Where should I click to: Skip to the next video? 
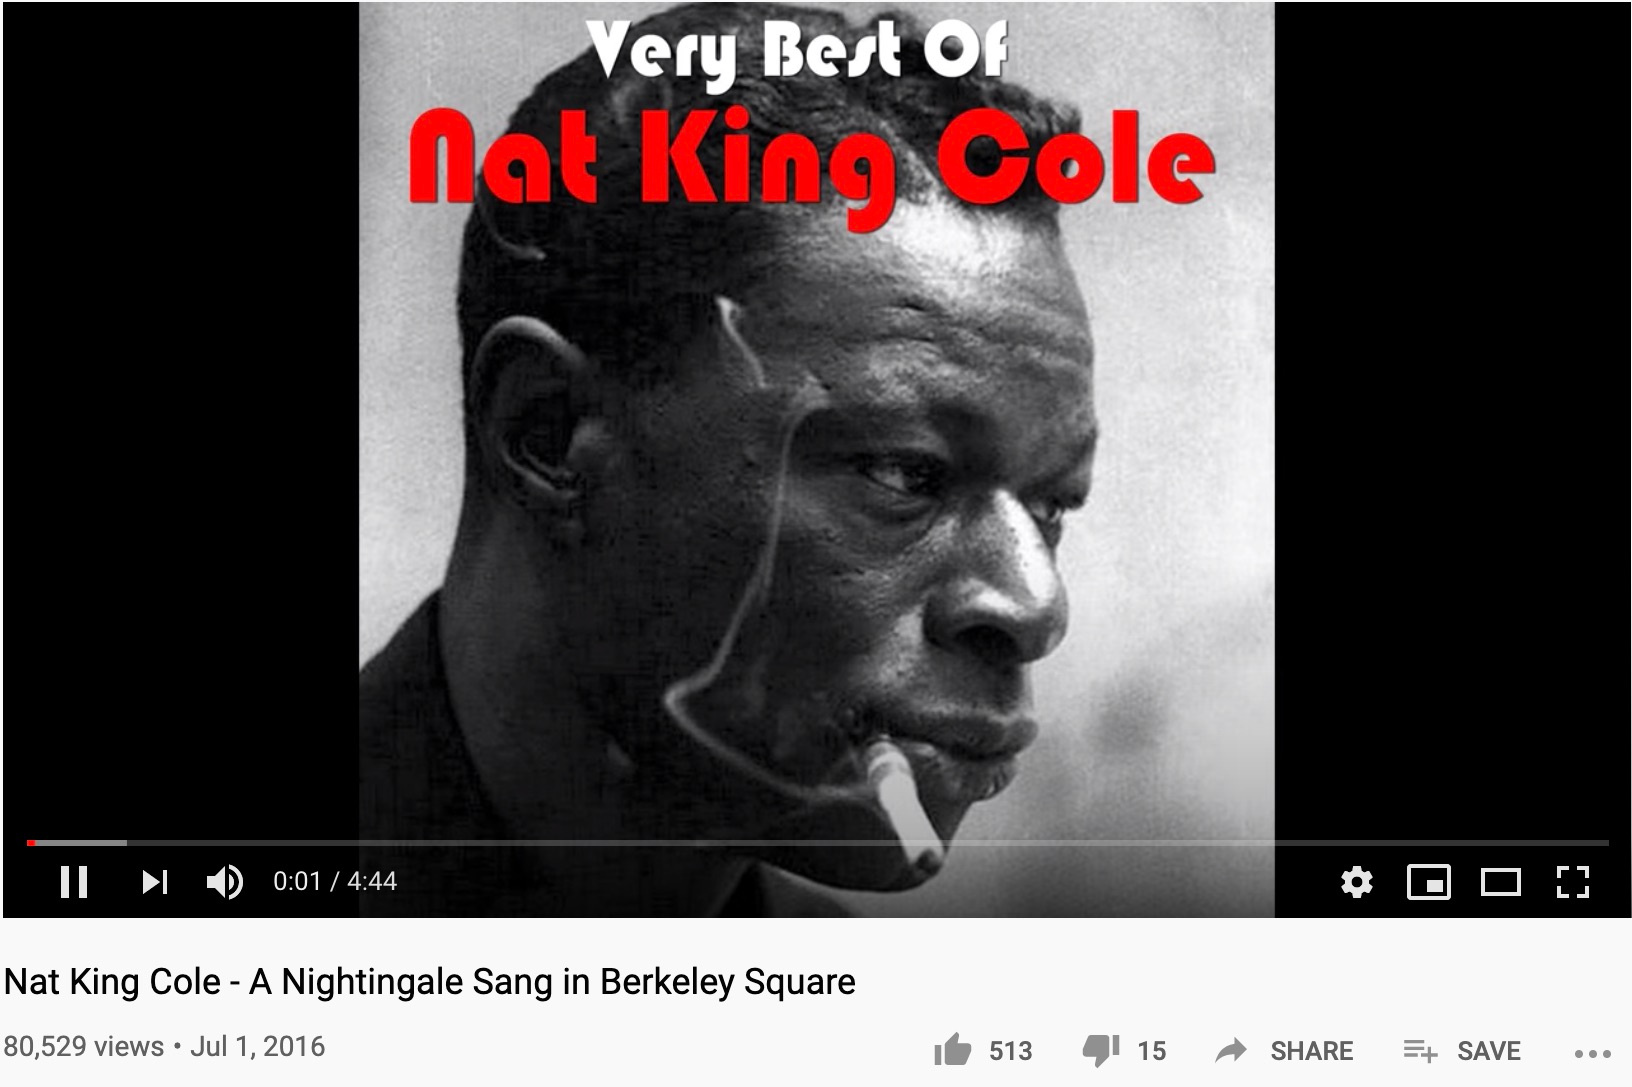[x=155, y=881]
